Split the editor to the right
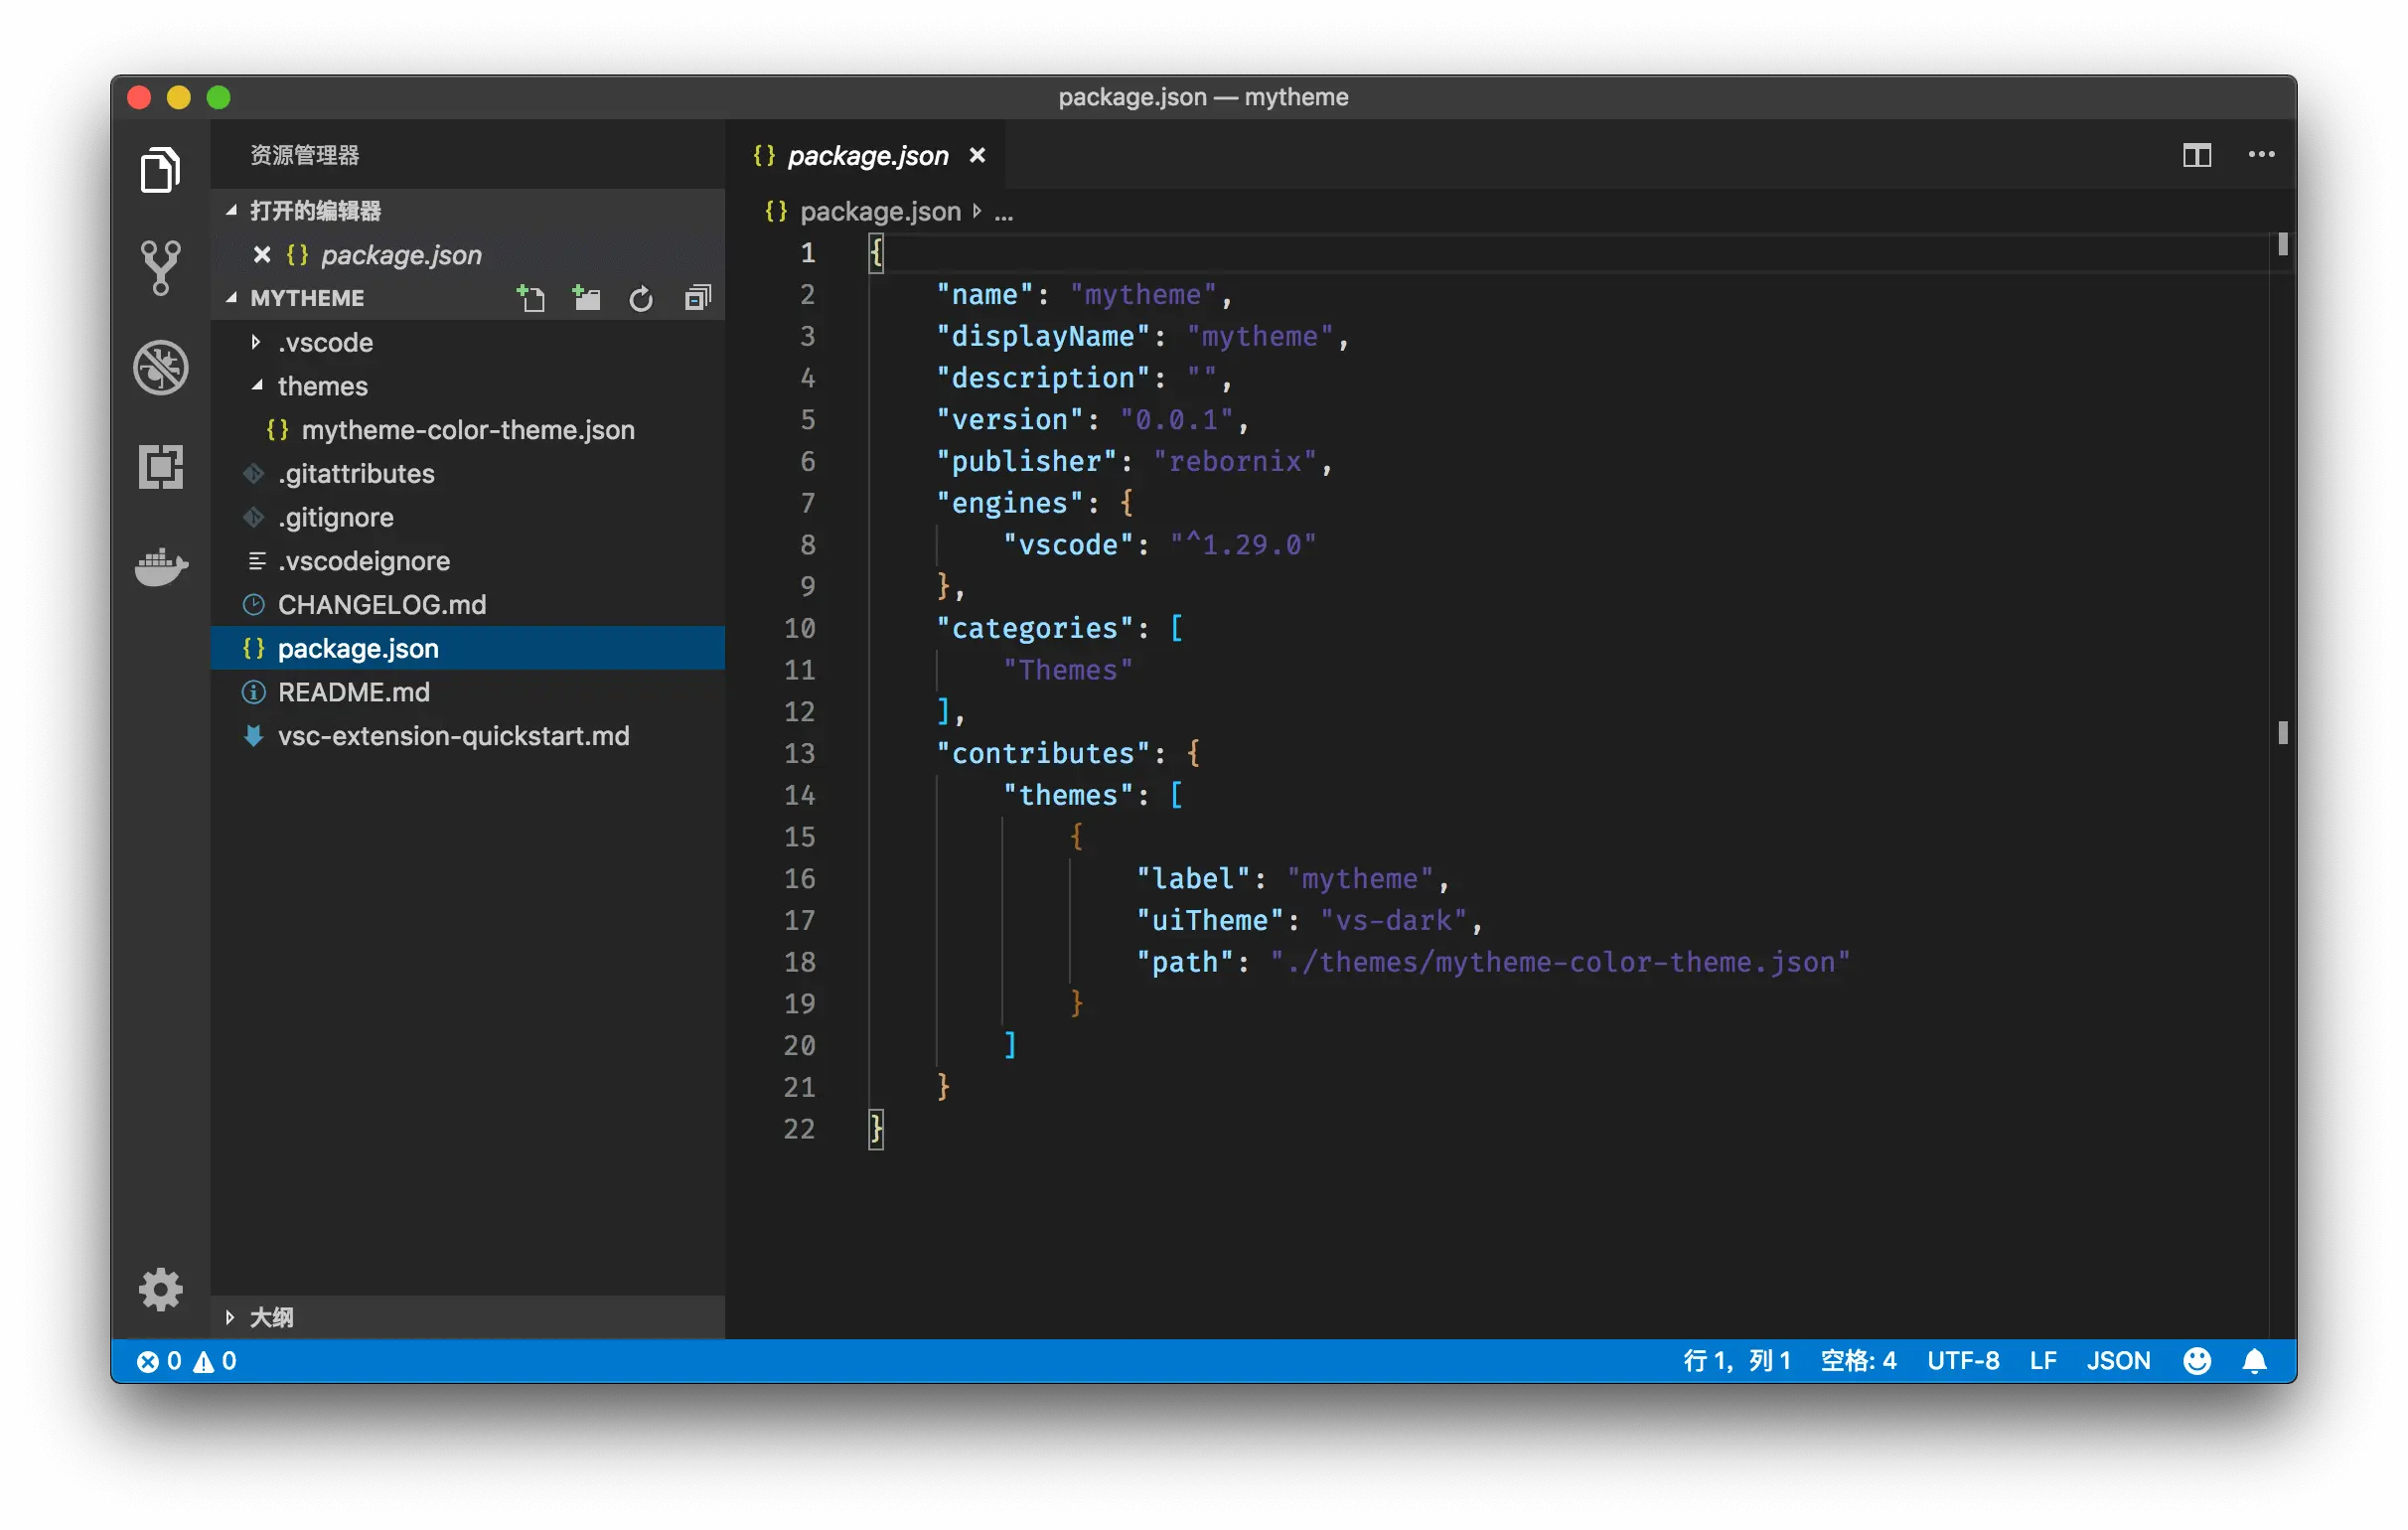Image resolution: width=2408 pixels, height=1530 pixels. coord(2196,155)
